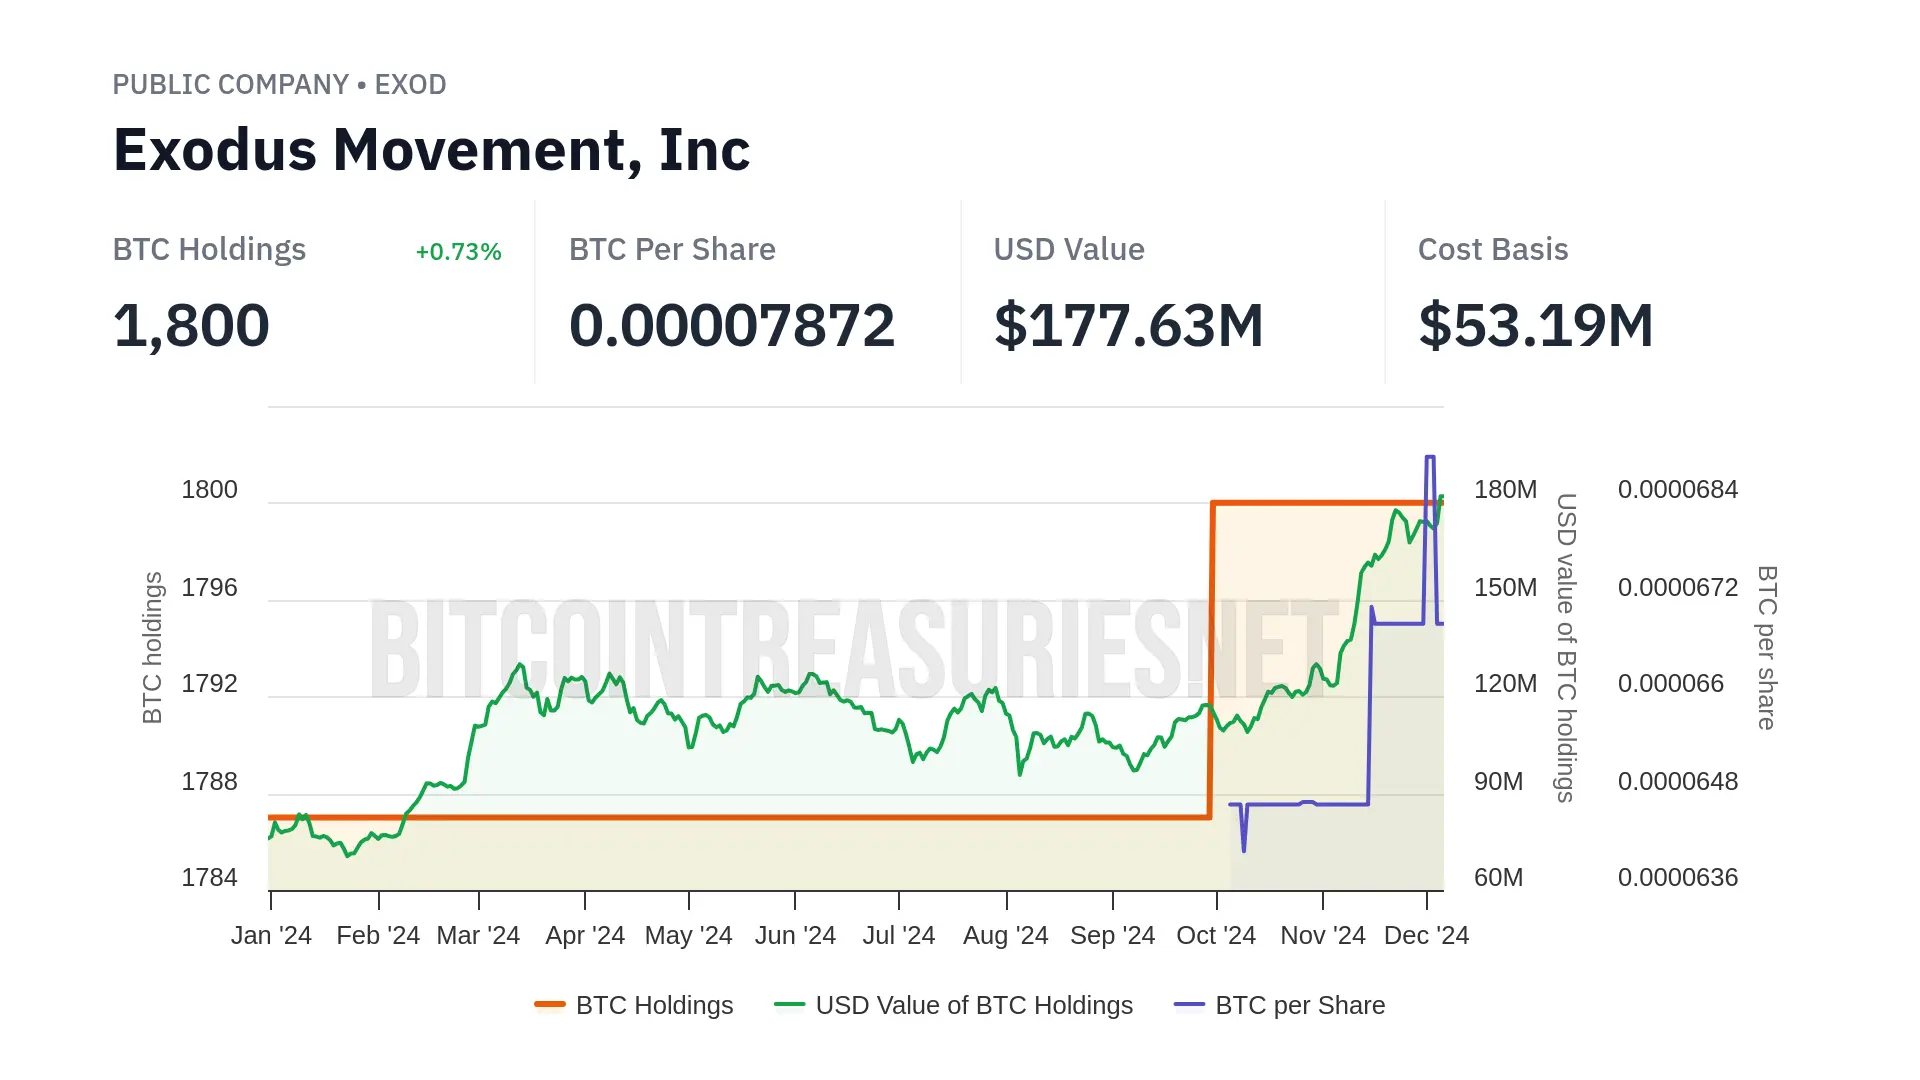Toggle the BTC per Share legend series

pos(1299,1005)
